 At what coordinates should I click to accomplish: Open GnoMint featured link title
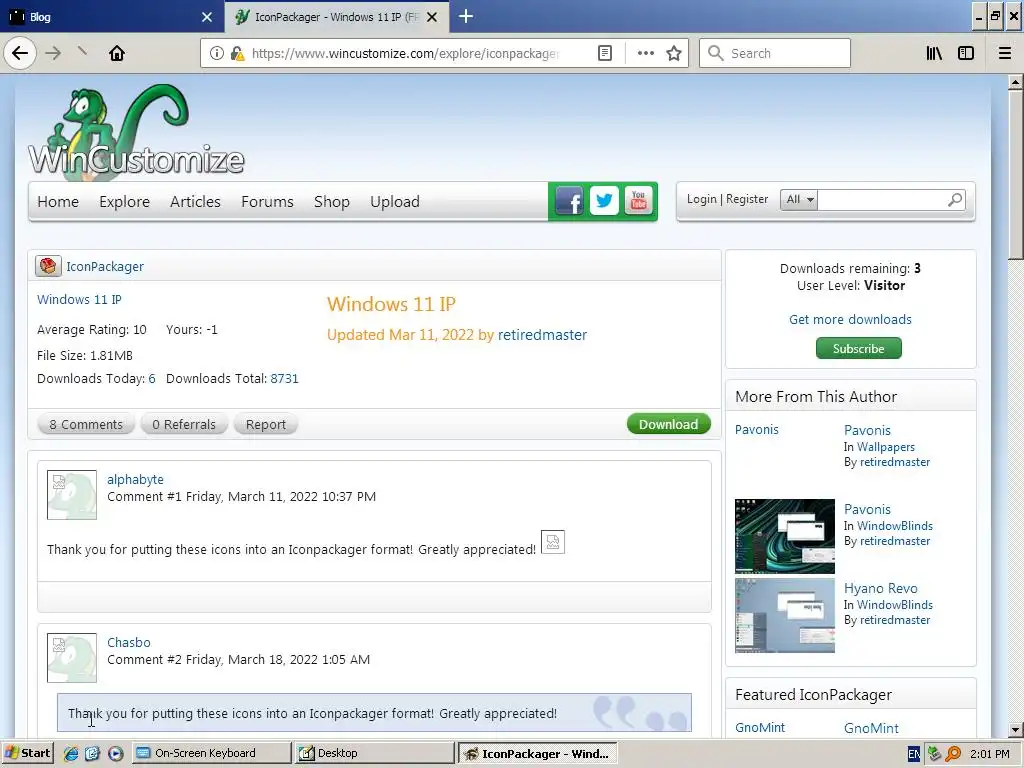click(871, 728)
